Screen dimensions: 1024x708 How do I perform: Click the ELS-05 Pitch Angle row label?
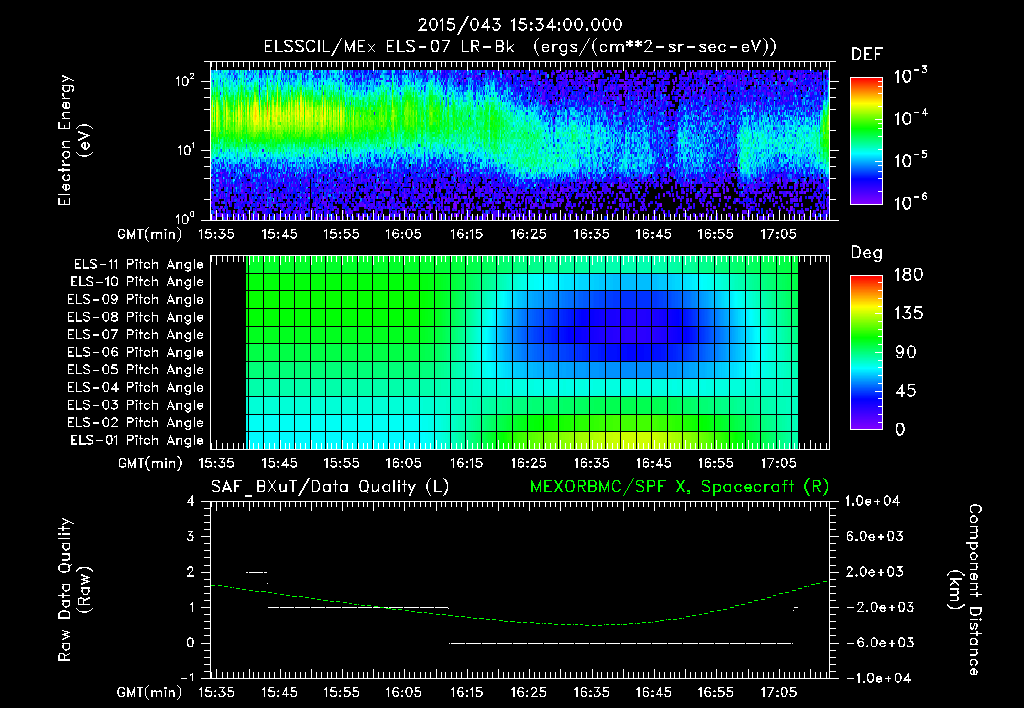coord(135,370)
